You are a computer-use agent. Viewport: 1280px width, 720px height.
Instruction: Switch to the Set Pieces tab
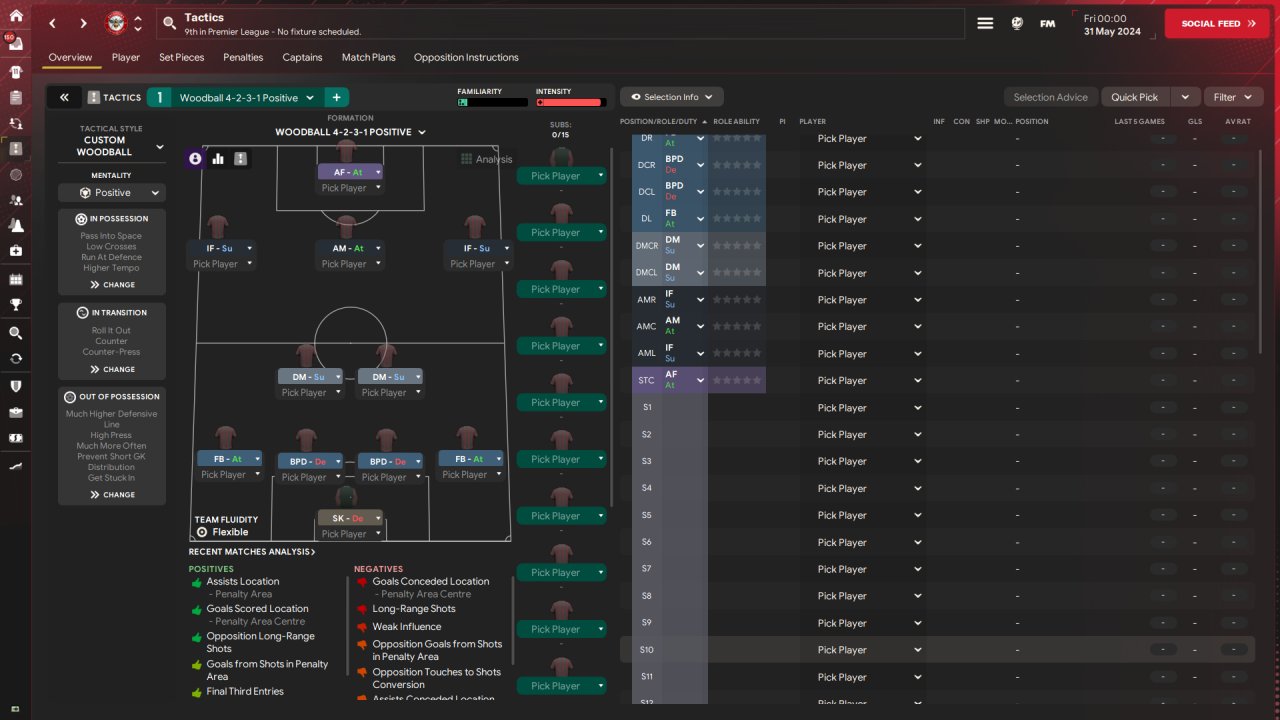point(181,57)
